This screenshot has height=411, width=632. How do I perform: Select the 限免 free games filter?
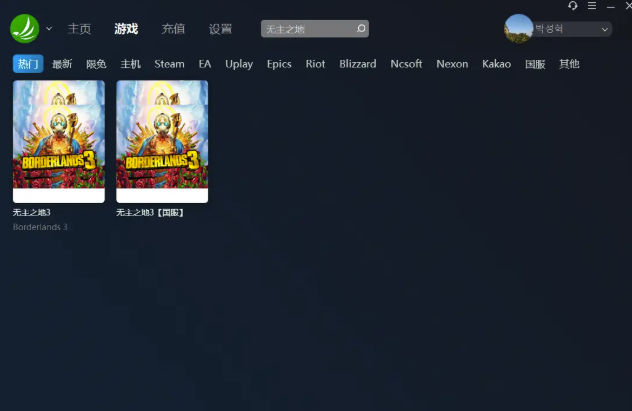click(96, 64)
